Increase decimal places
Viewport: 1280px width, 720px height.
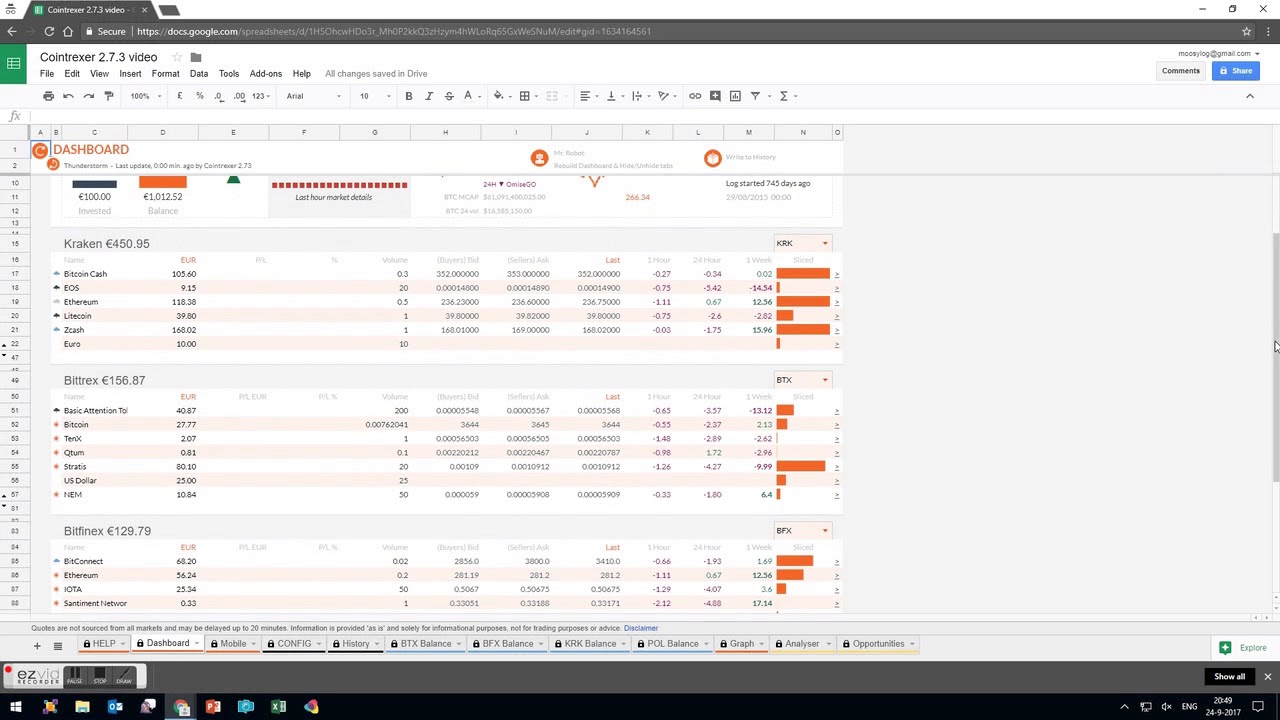pyautogui.click(x=239, y=96)
